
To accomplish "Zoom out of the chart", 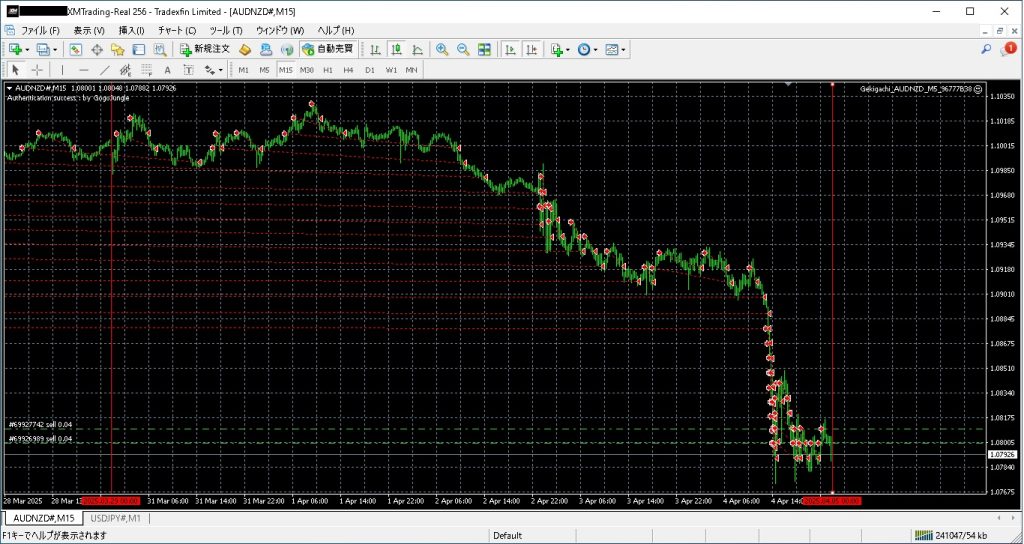I will [x=463, y=49].
